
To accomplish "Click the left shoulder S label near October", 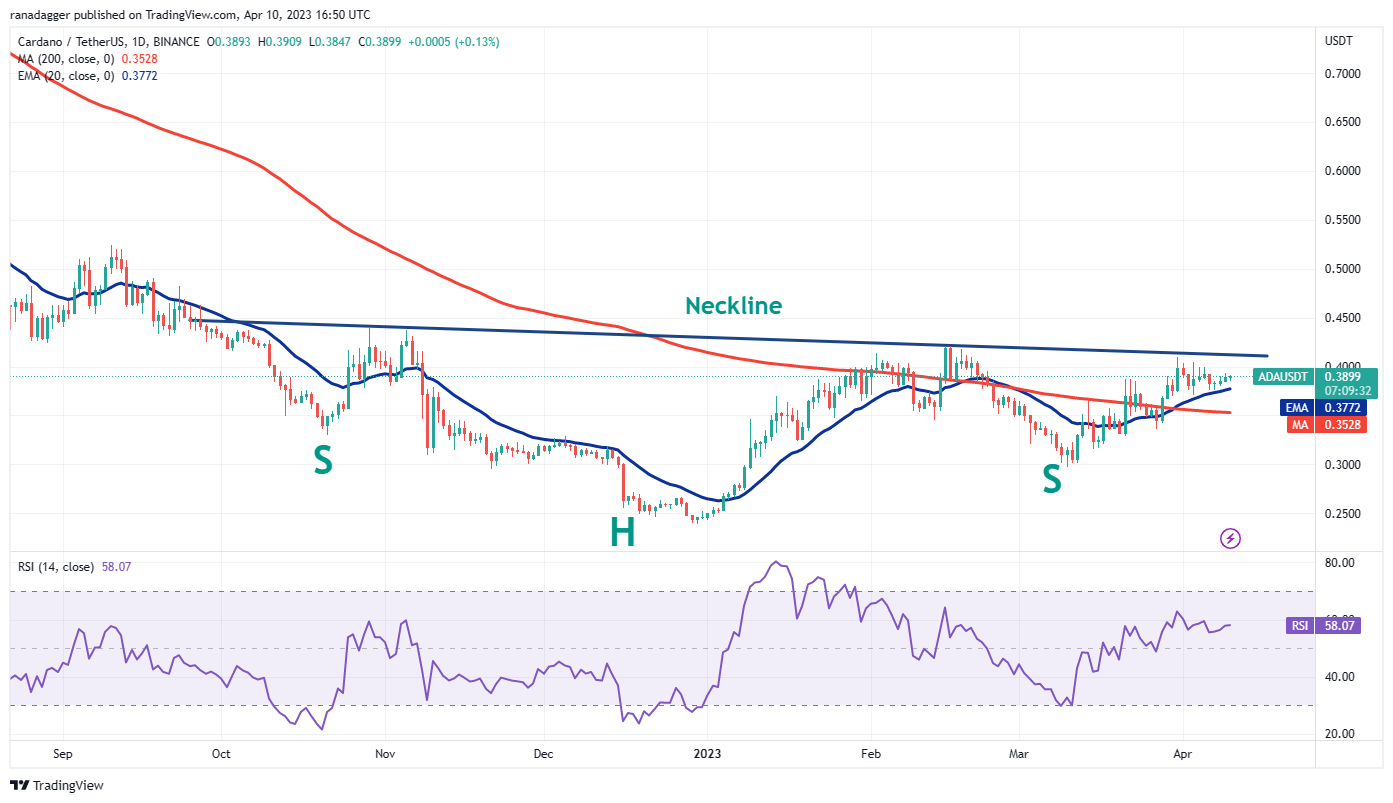I will point(322,459).
